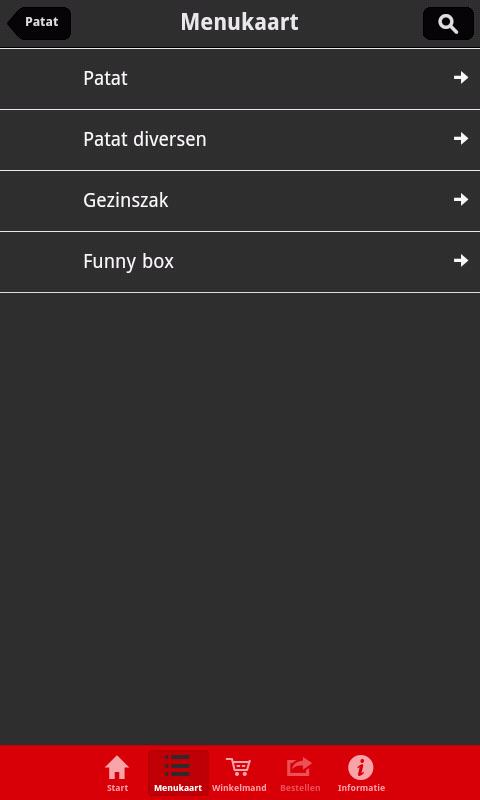Screen dimensions: 480x800
Task: Switch to the Informatie tab label
Action: point(361,788)
